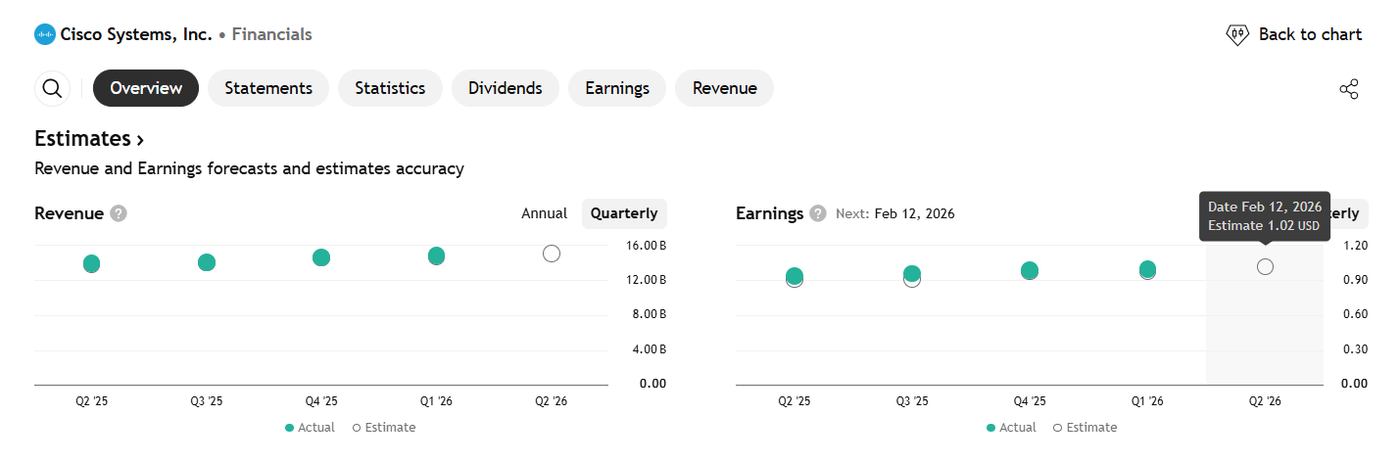Click Q2 '26 revenue estimate circle
The height and width of the screenshot is (462, 1400).
[x=551, y=254]
